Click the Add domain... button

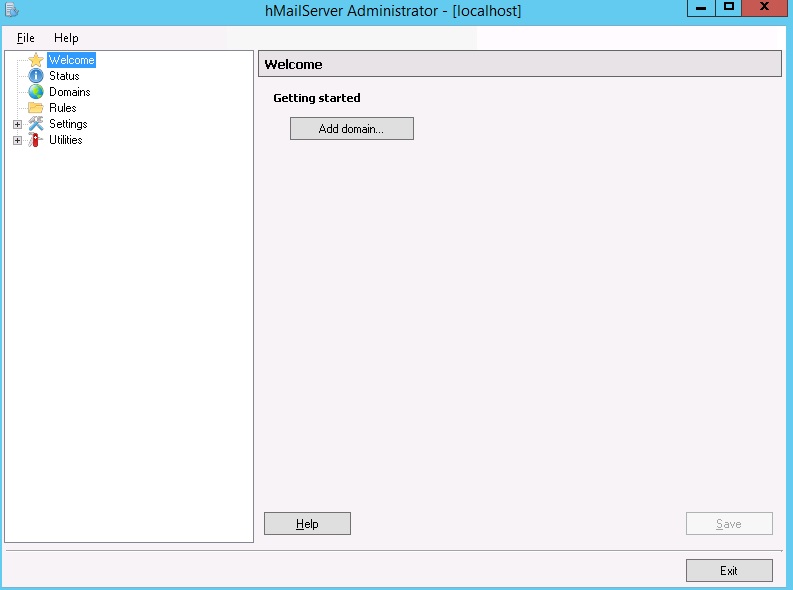coord(351,128)
